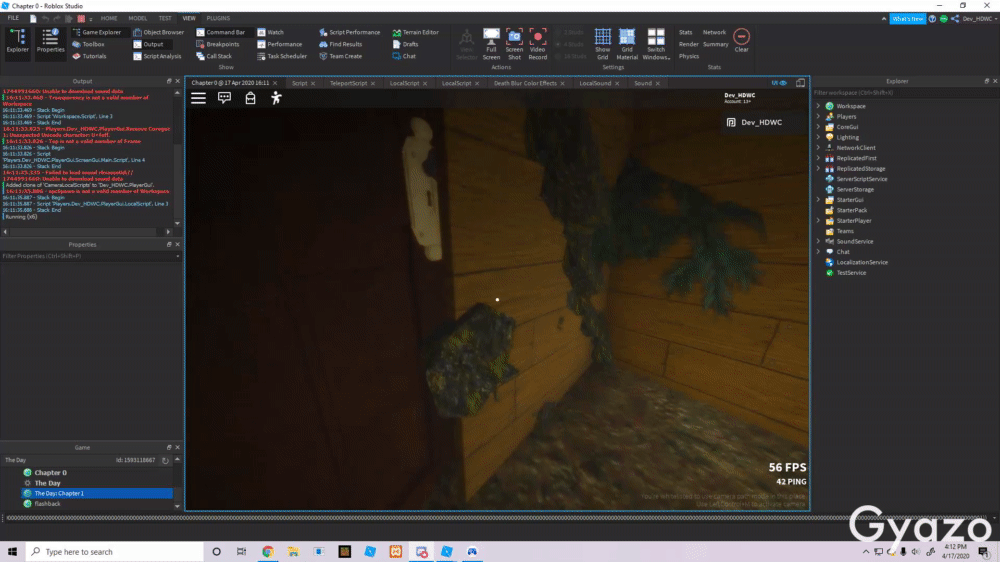Open the FILE menu

point(13,18)
